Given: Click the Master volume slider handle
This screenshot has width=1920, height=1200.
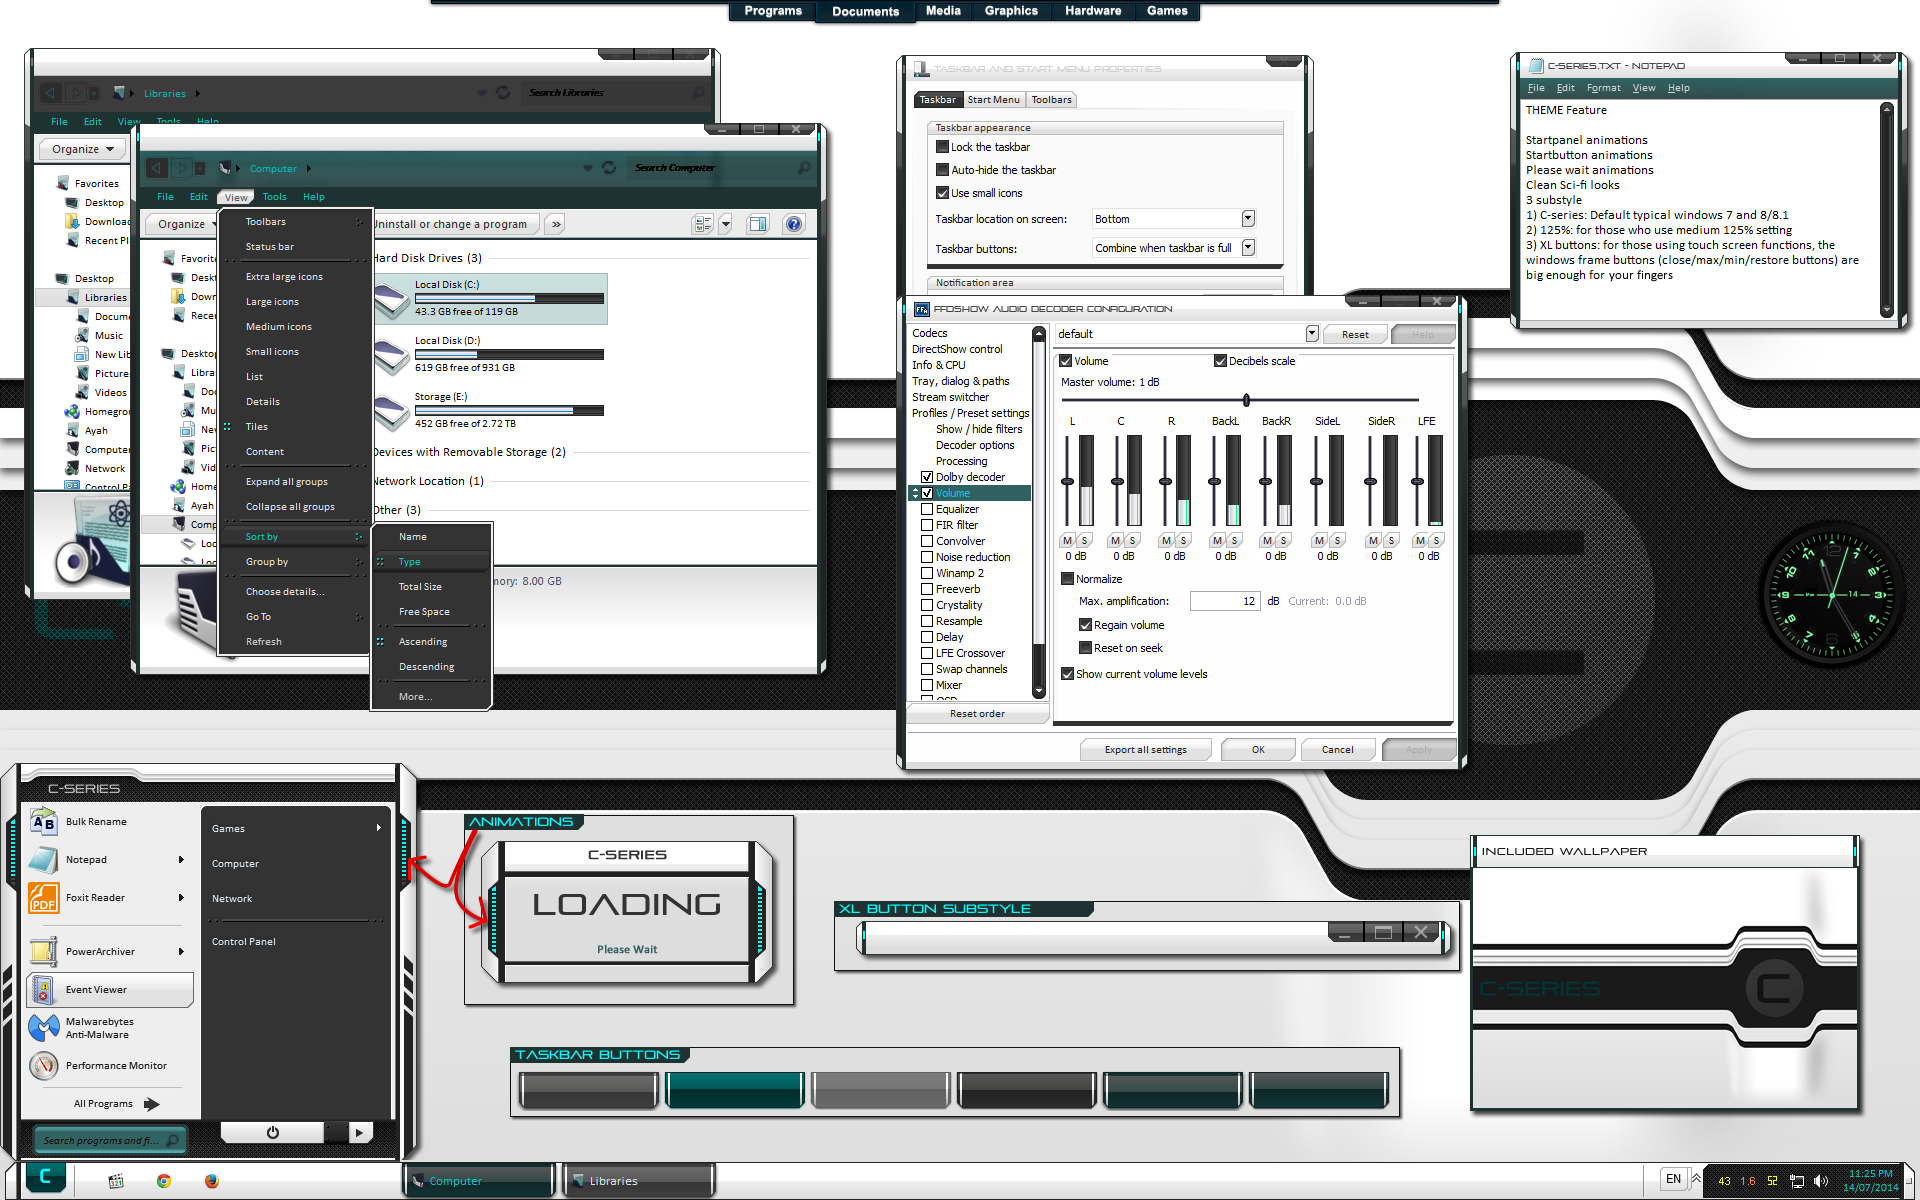Looking at the screenshot, I should click(1246, 400).
